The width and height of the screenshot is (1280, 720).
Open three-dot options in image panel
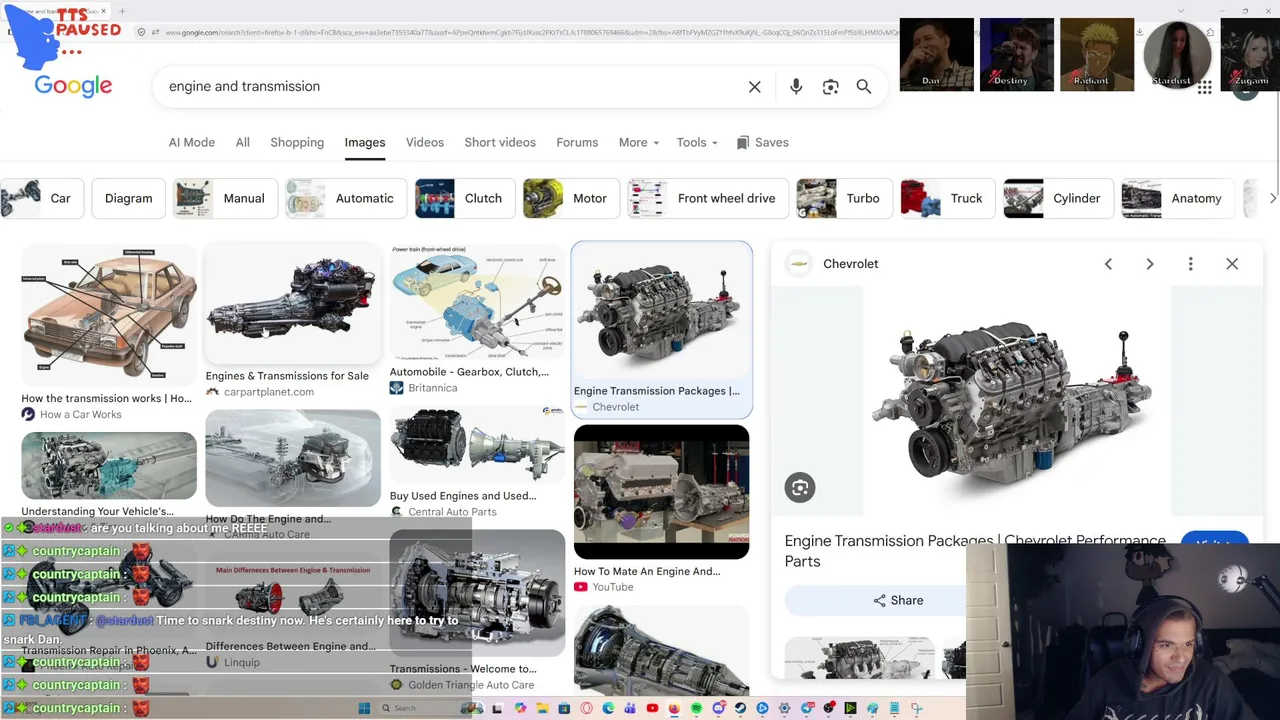coord(1190,264)
